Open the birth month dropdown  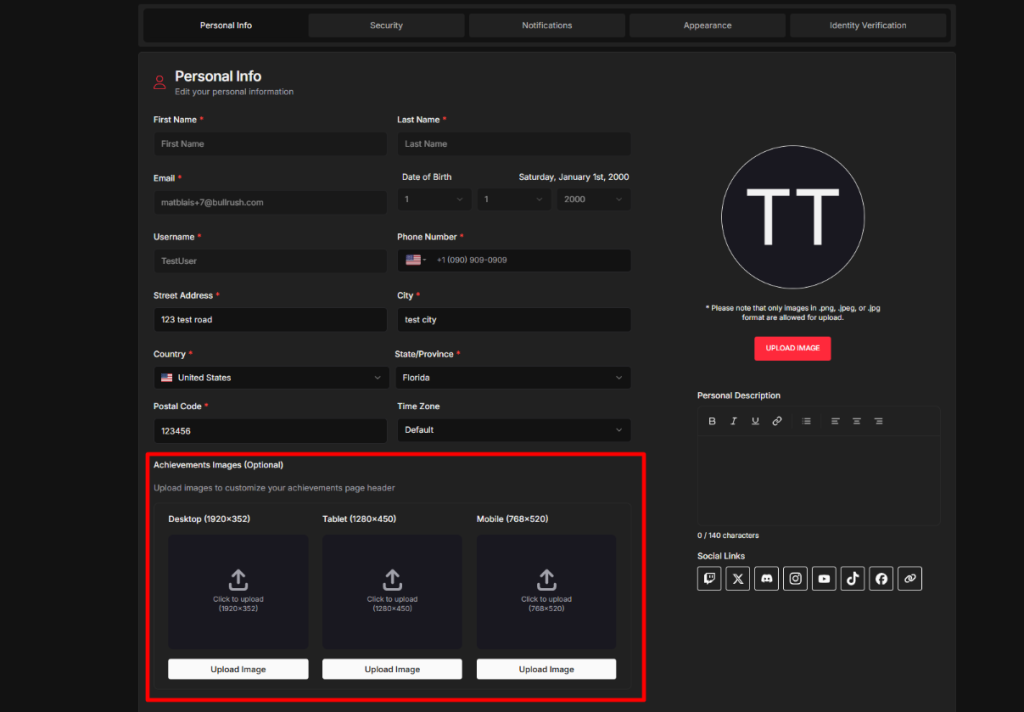tap(434, 199)
